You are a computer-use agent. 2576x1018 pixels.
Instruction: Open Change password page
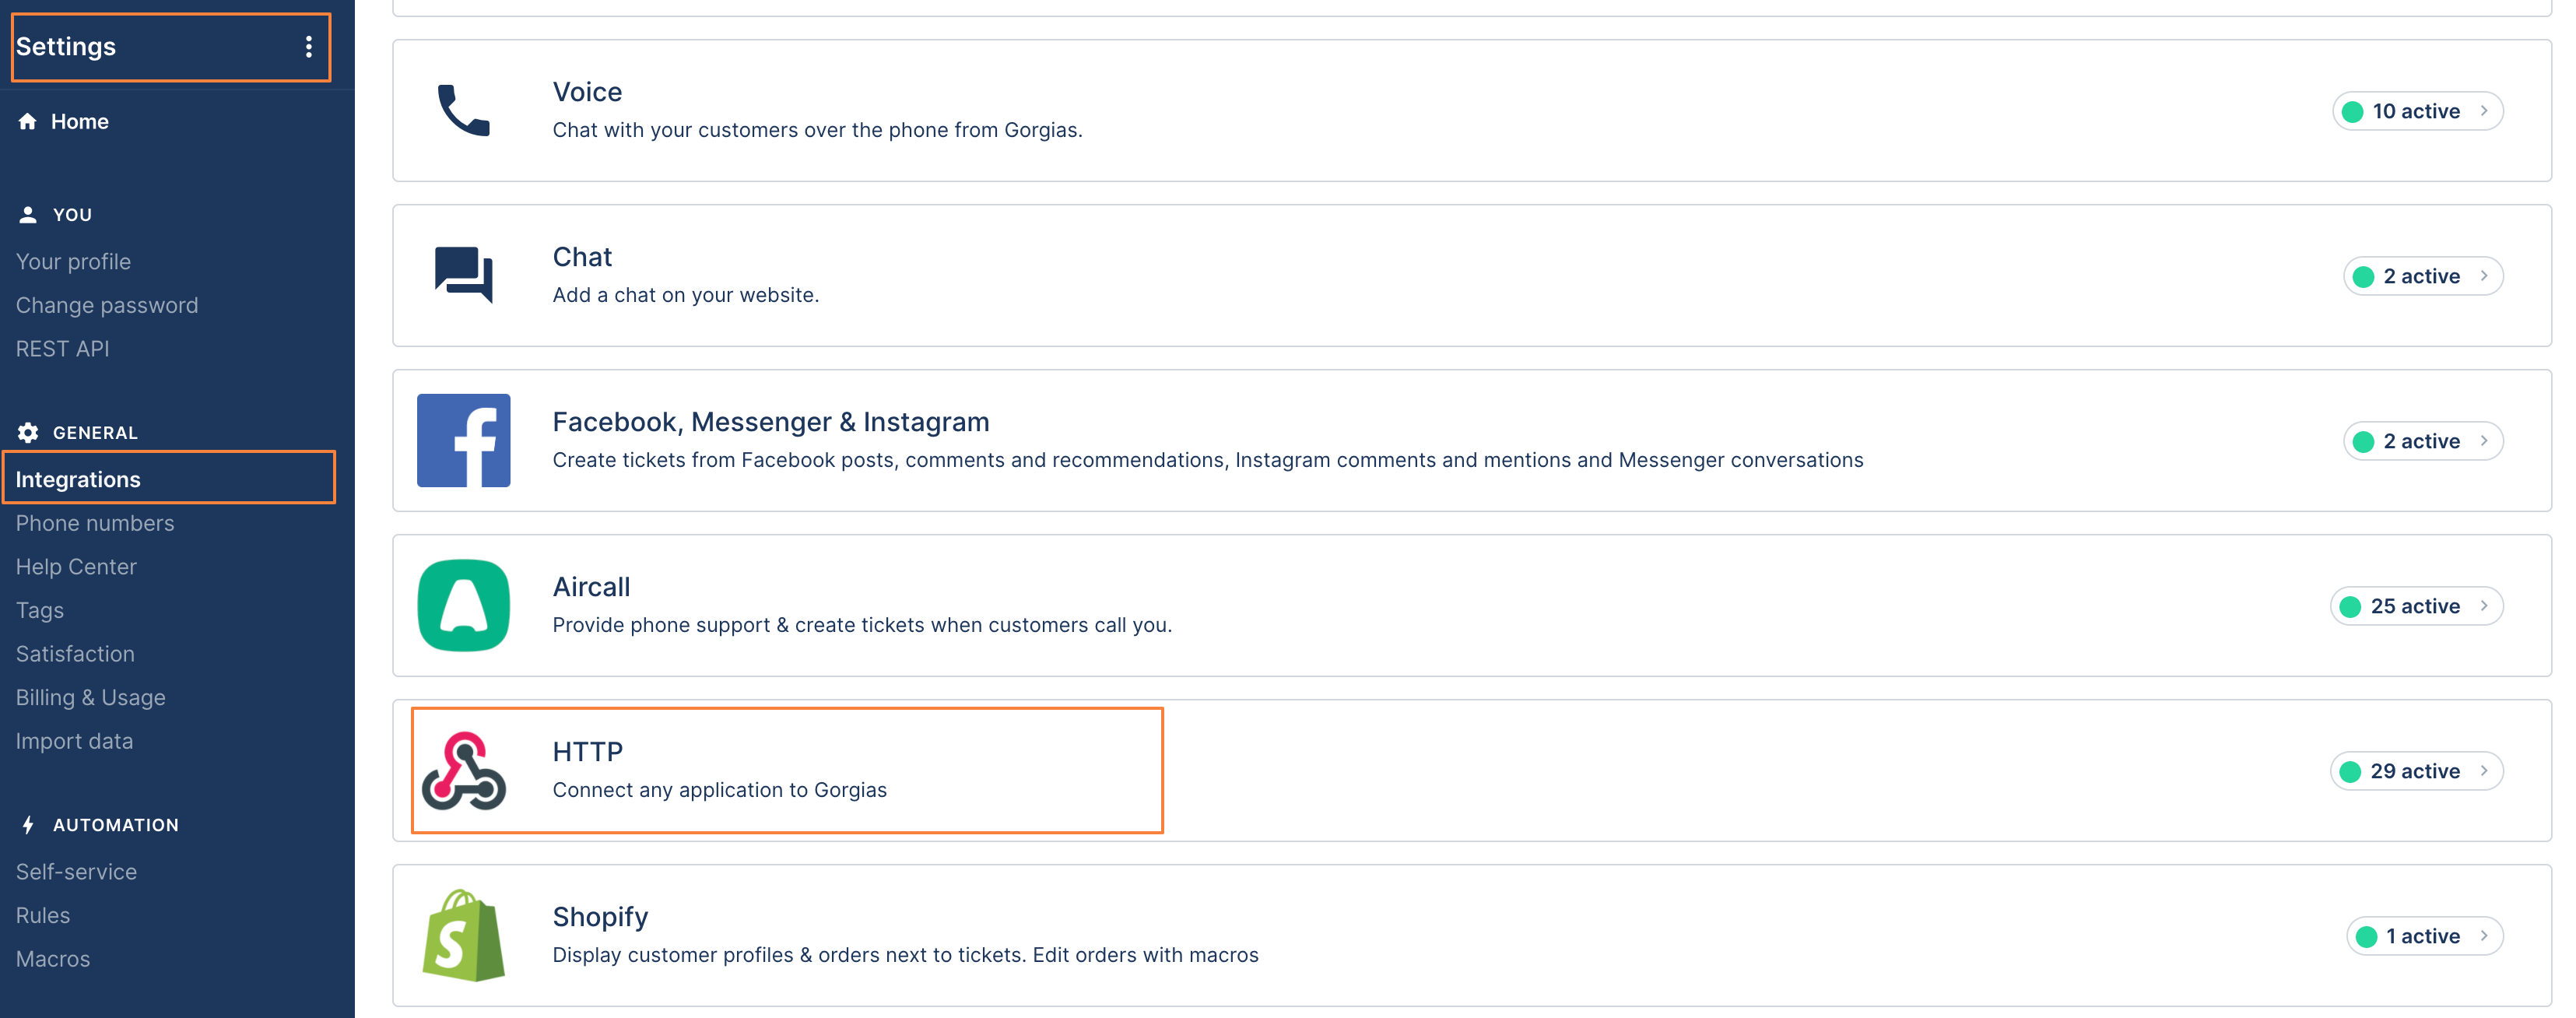click(x=107, y=305)
